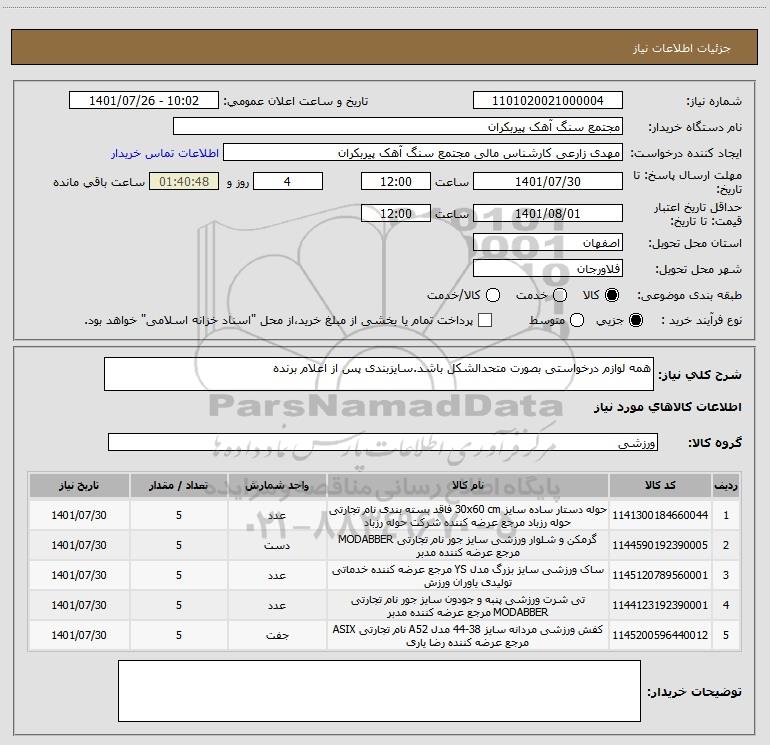Click the response deadline hour 12:00 field

click(396, 181)
